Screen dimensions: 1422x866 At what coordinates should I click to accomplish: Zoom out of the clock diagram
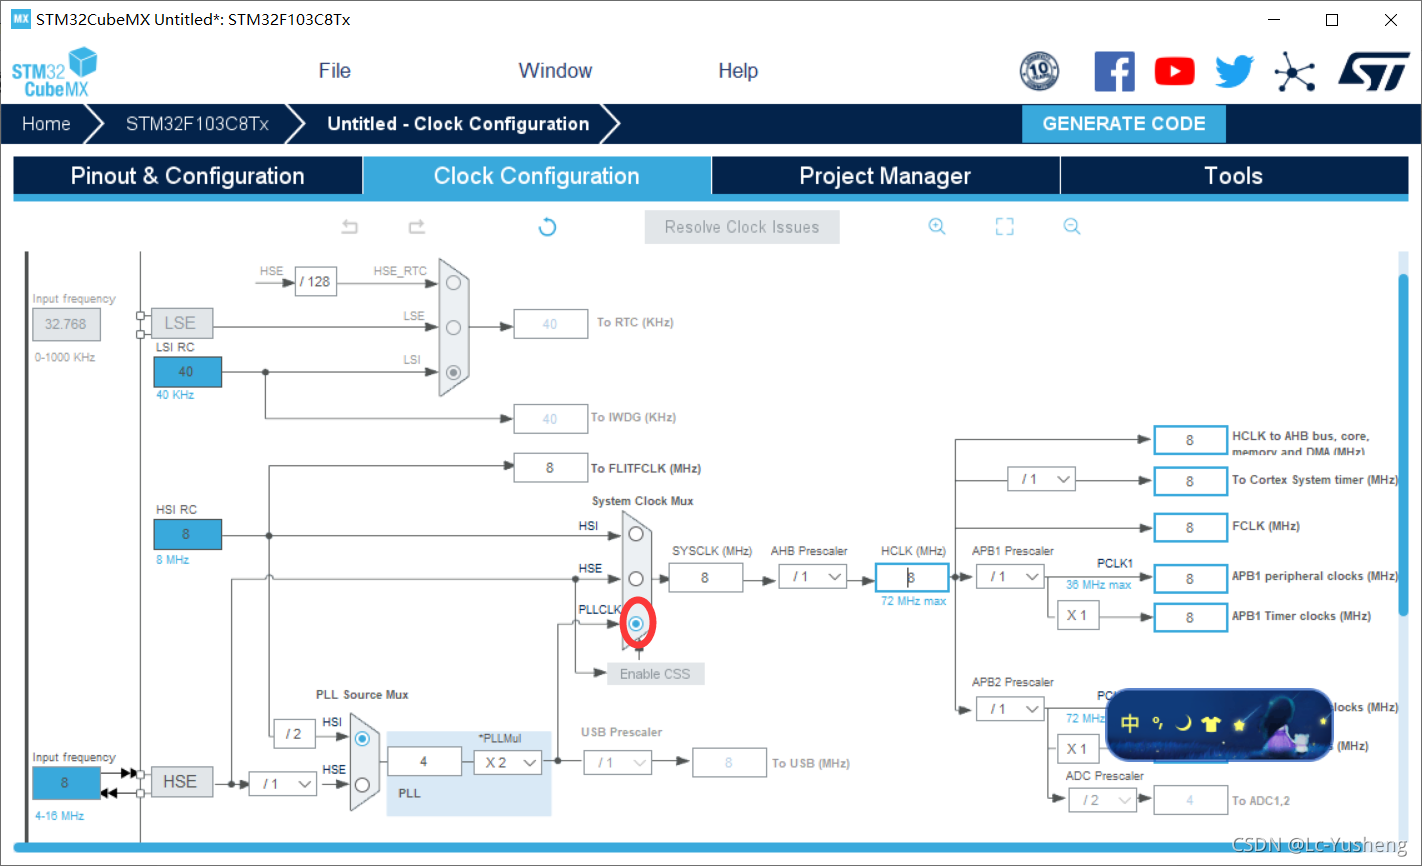pos(1072,227)
